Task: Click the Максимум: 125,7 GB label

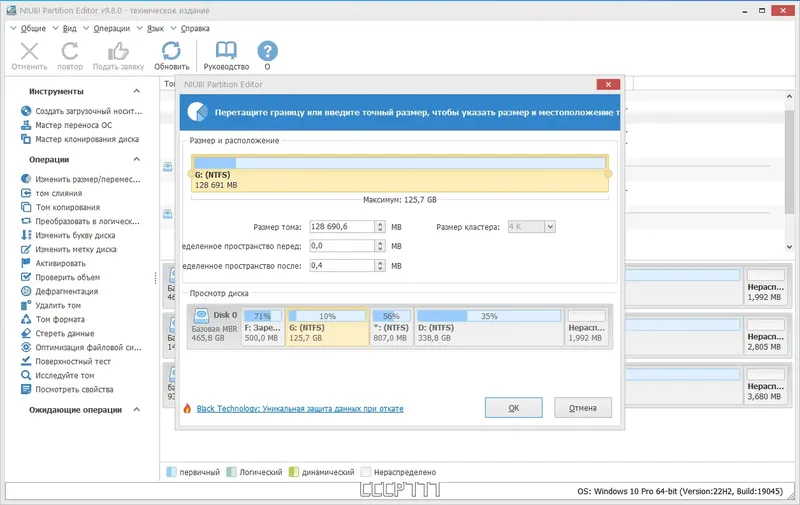Action: 399,200
